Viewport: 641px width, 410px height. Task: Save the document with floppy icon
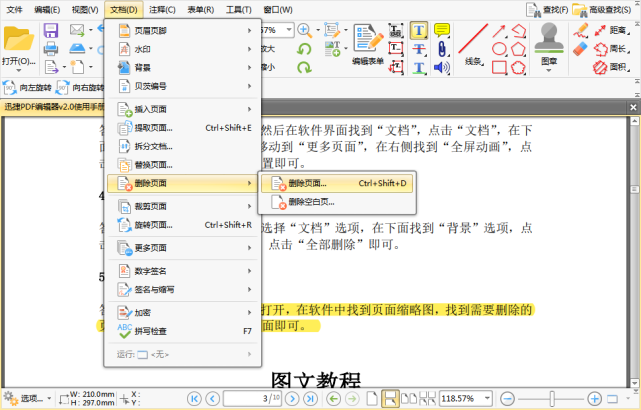[x=51, y=31]
